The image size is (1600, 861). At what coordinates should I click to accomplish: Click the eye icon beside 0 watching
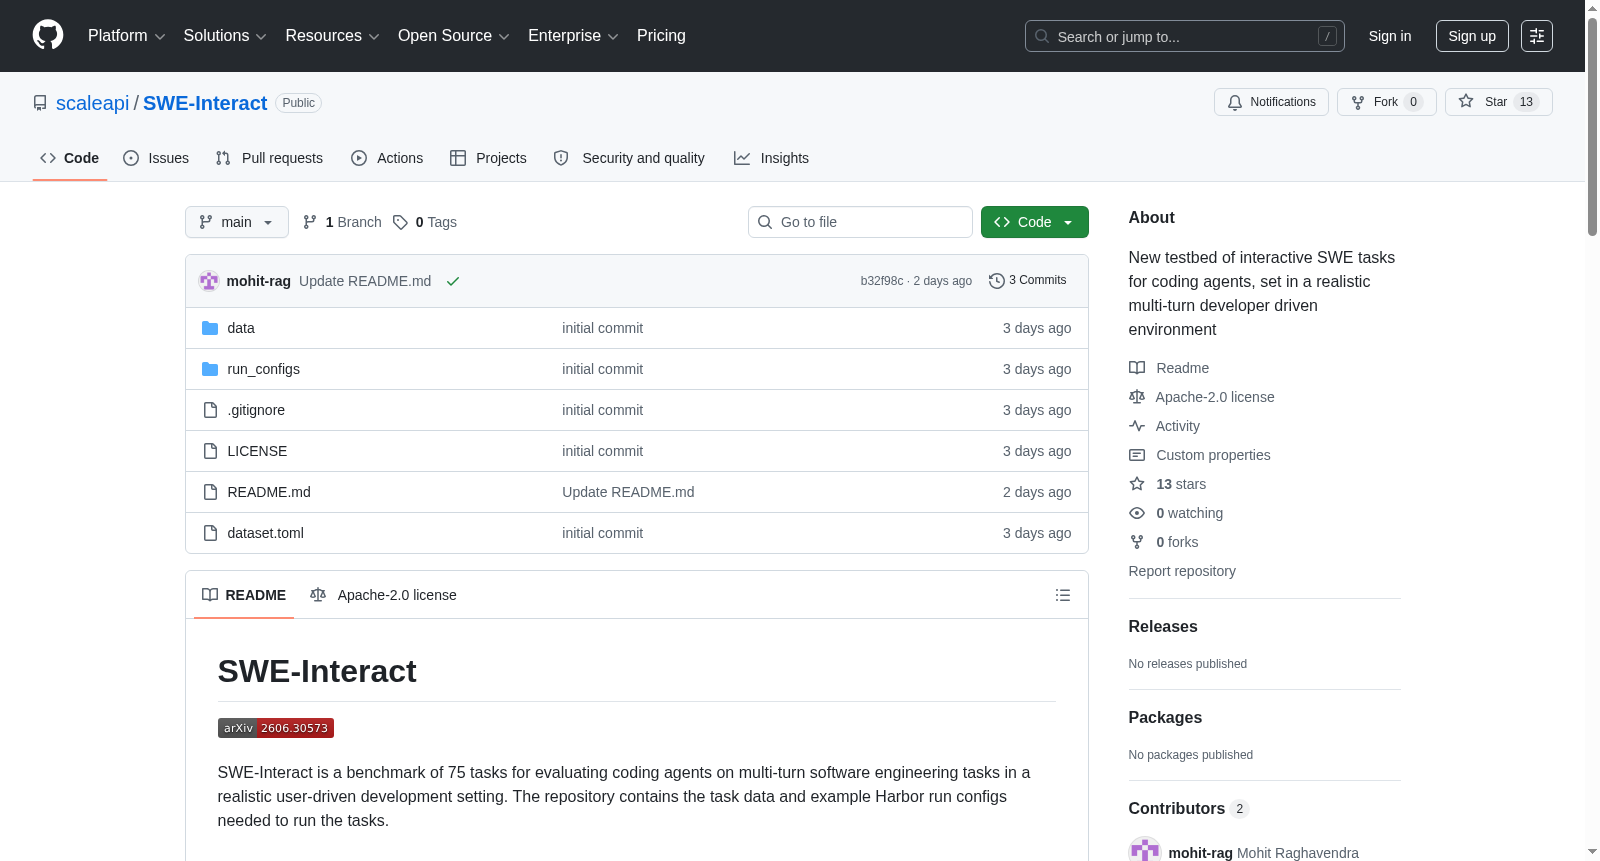[x=1137, y=513]
